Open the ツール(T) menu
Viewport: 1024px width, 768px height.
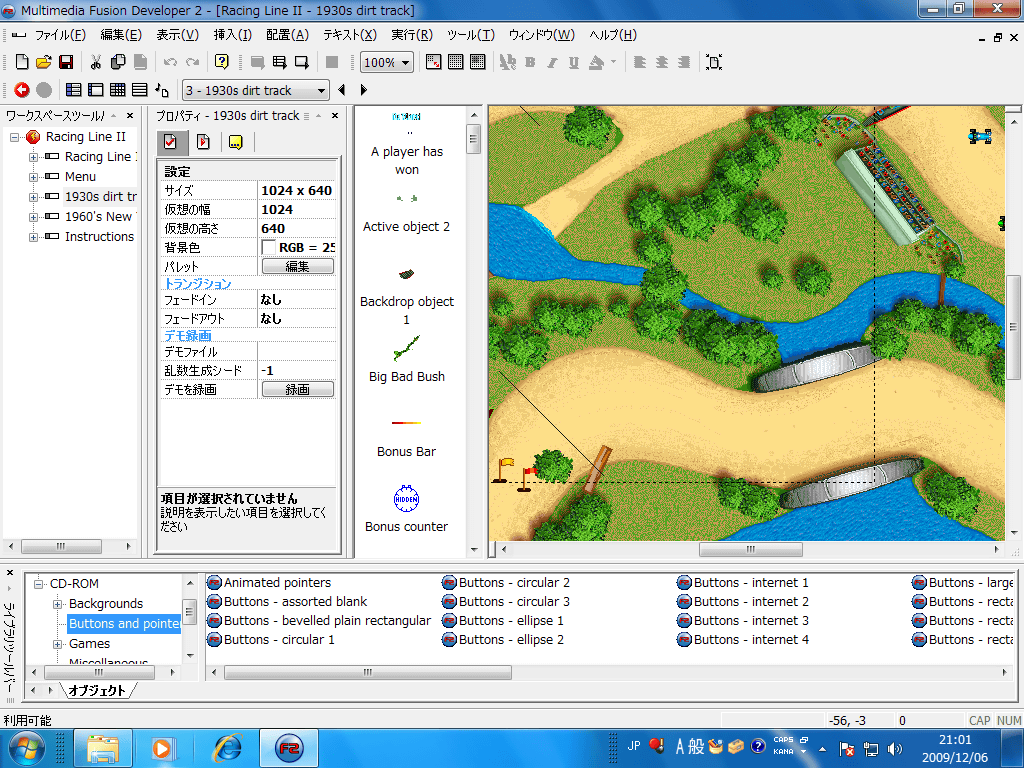tap(471, 35)
